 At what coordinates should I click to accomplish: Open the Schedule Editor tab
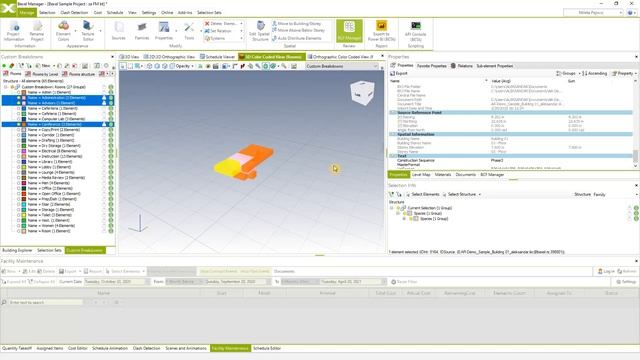point(267,349)
